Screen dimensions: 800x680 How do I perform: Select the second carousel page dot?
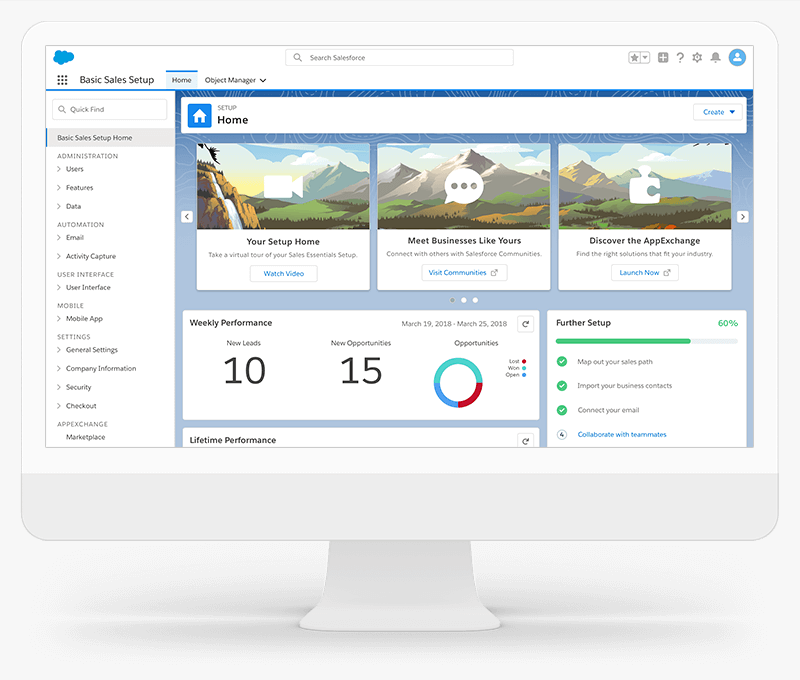(464, 300)
